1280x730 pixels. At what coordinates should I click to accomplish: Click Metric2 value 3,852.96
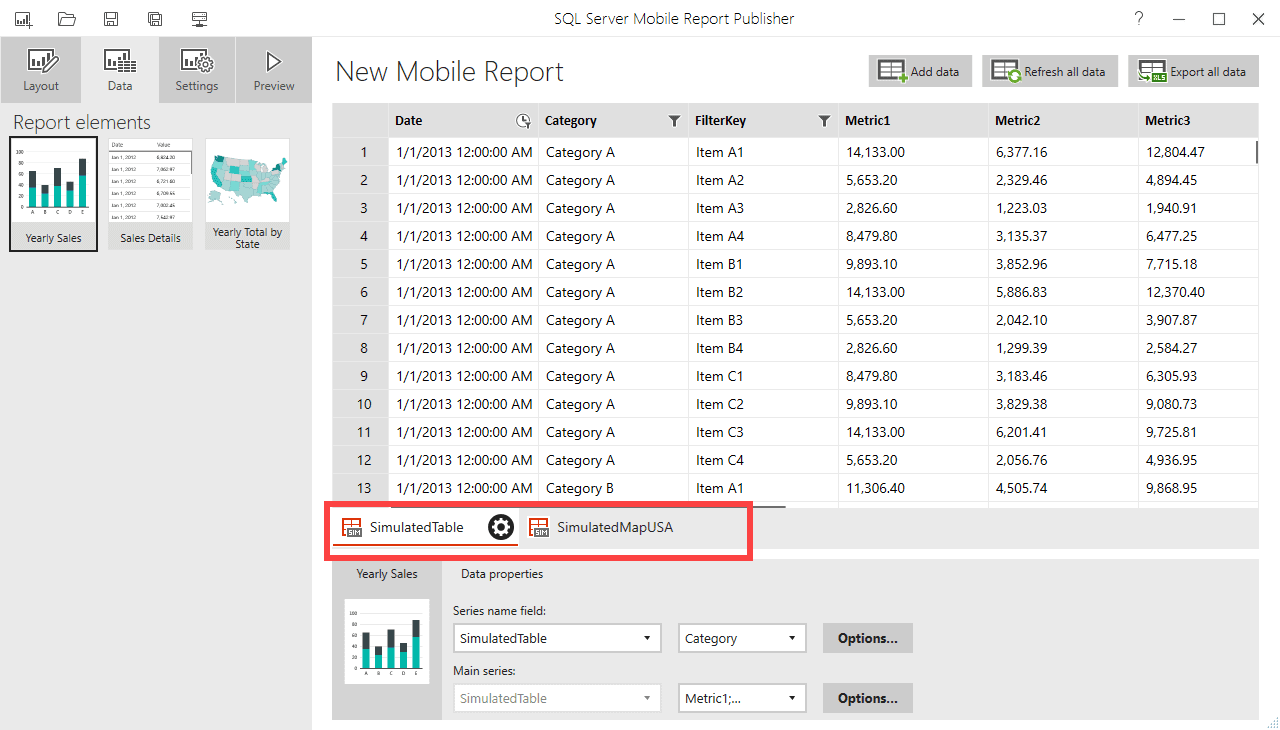(x=1063, y=264)
